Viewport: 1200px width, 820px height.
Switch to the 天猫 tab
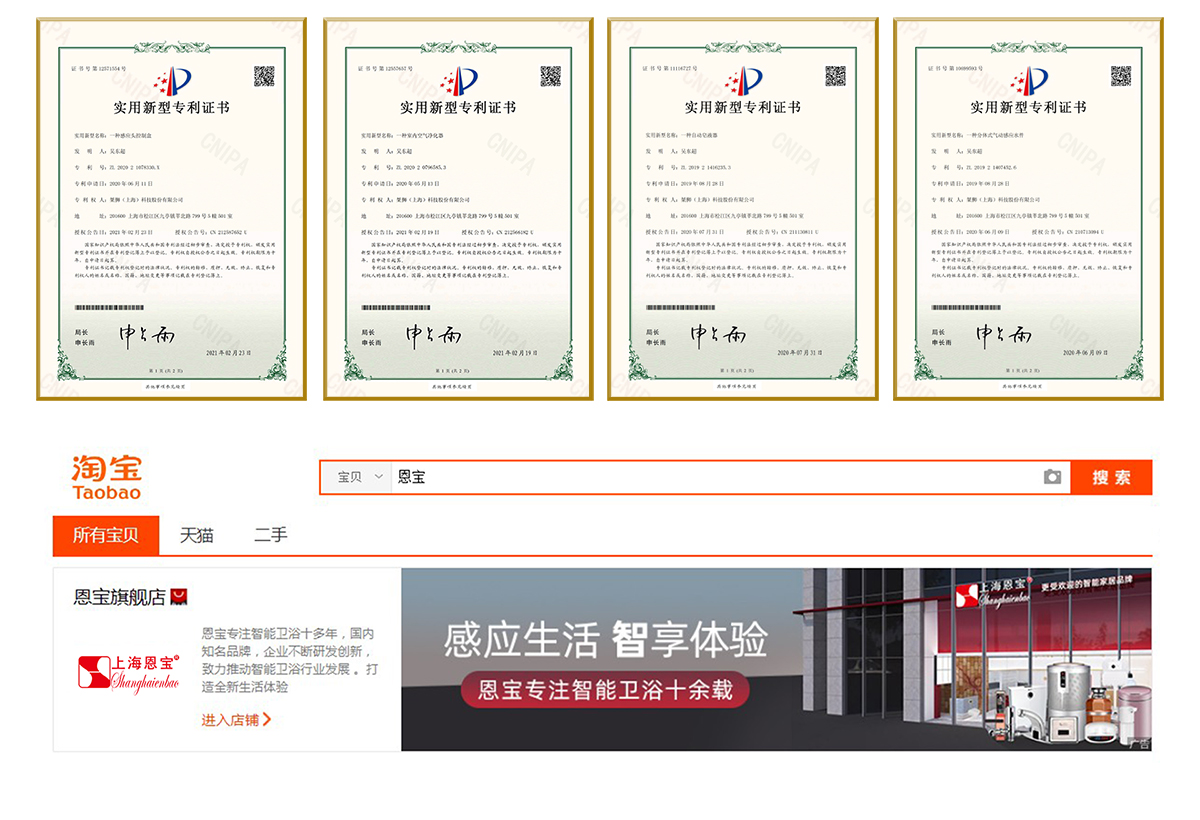click(x=197, y=536)
